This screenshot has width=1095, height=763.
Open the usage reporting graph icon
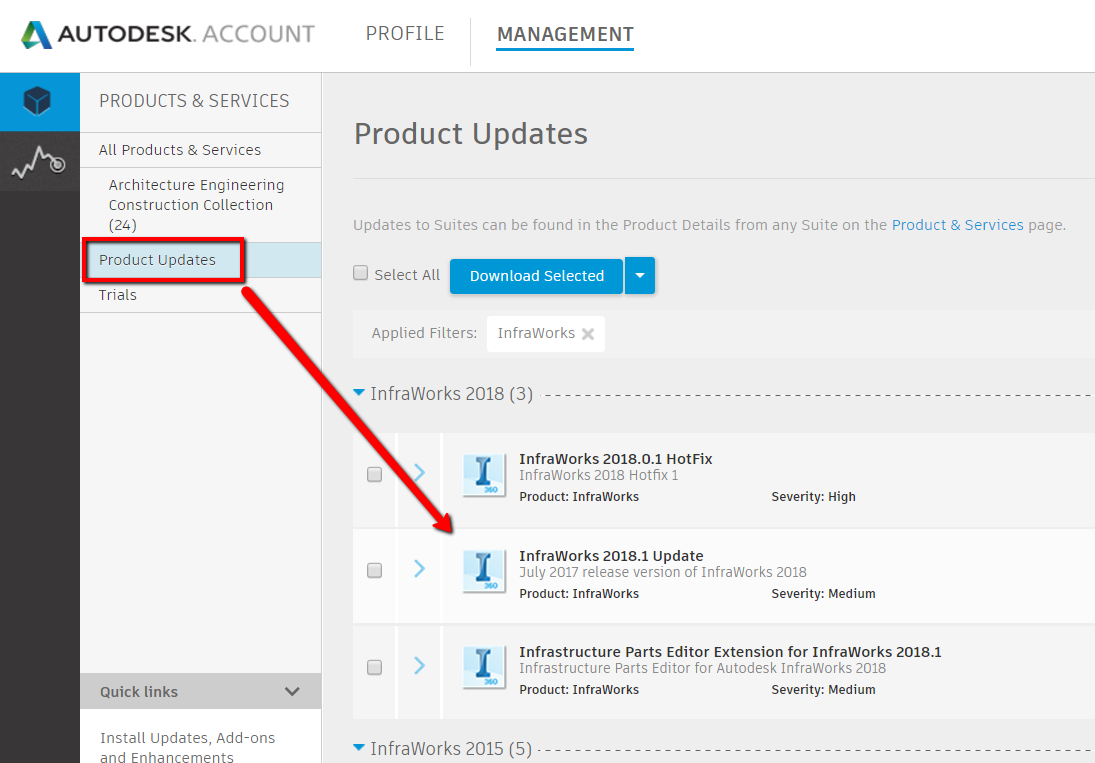[x=39, y=162]
